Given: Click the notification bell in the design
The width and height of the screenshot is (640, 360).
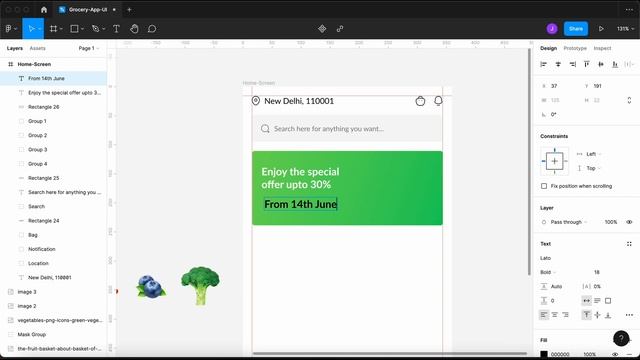Looking at the screenshot, I should [438, 101].
